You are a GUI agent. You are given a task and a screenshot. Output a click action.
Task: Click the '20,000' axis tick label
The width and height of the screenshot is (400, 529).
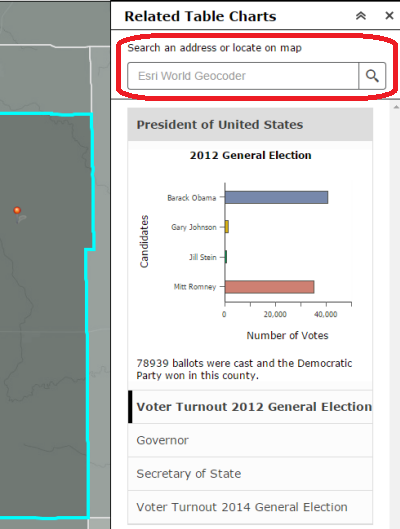275,314
